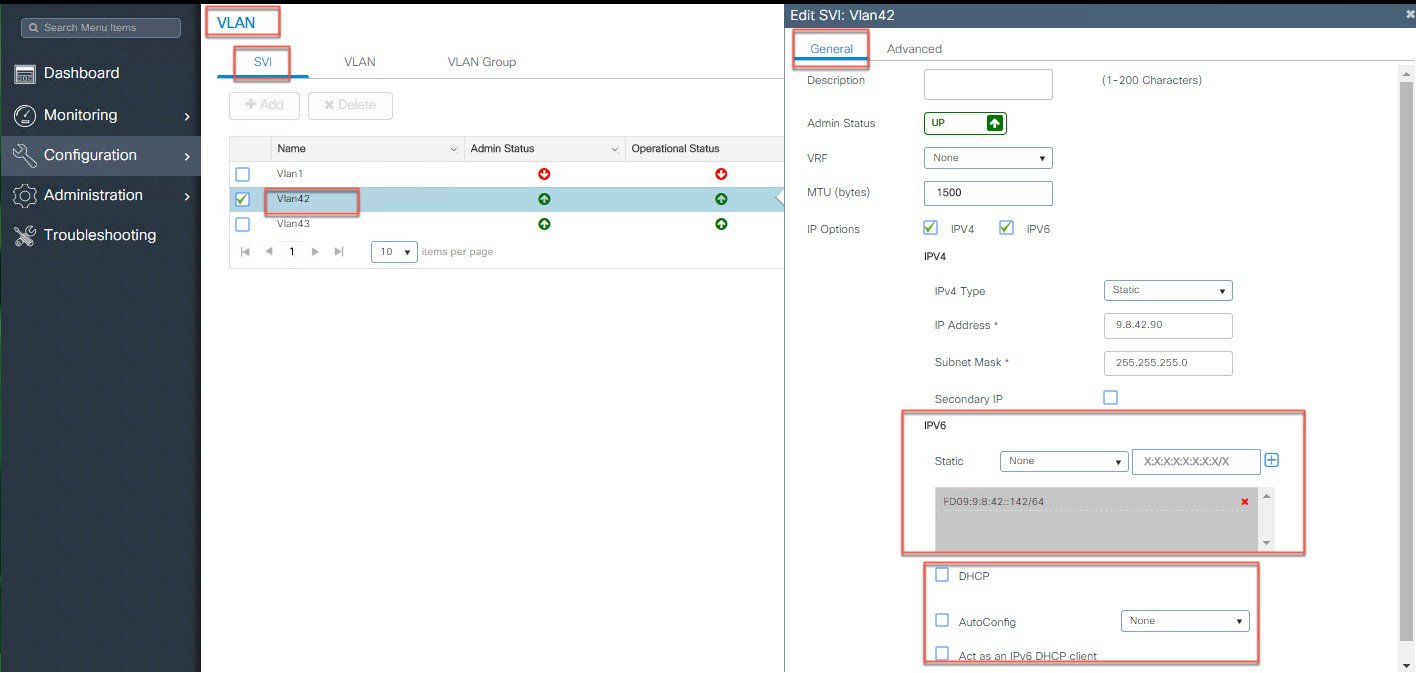
Task: Click the search magnifier icon in menu search
Action: [x=33, y=28]
